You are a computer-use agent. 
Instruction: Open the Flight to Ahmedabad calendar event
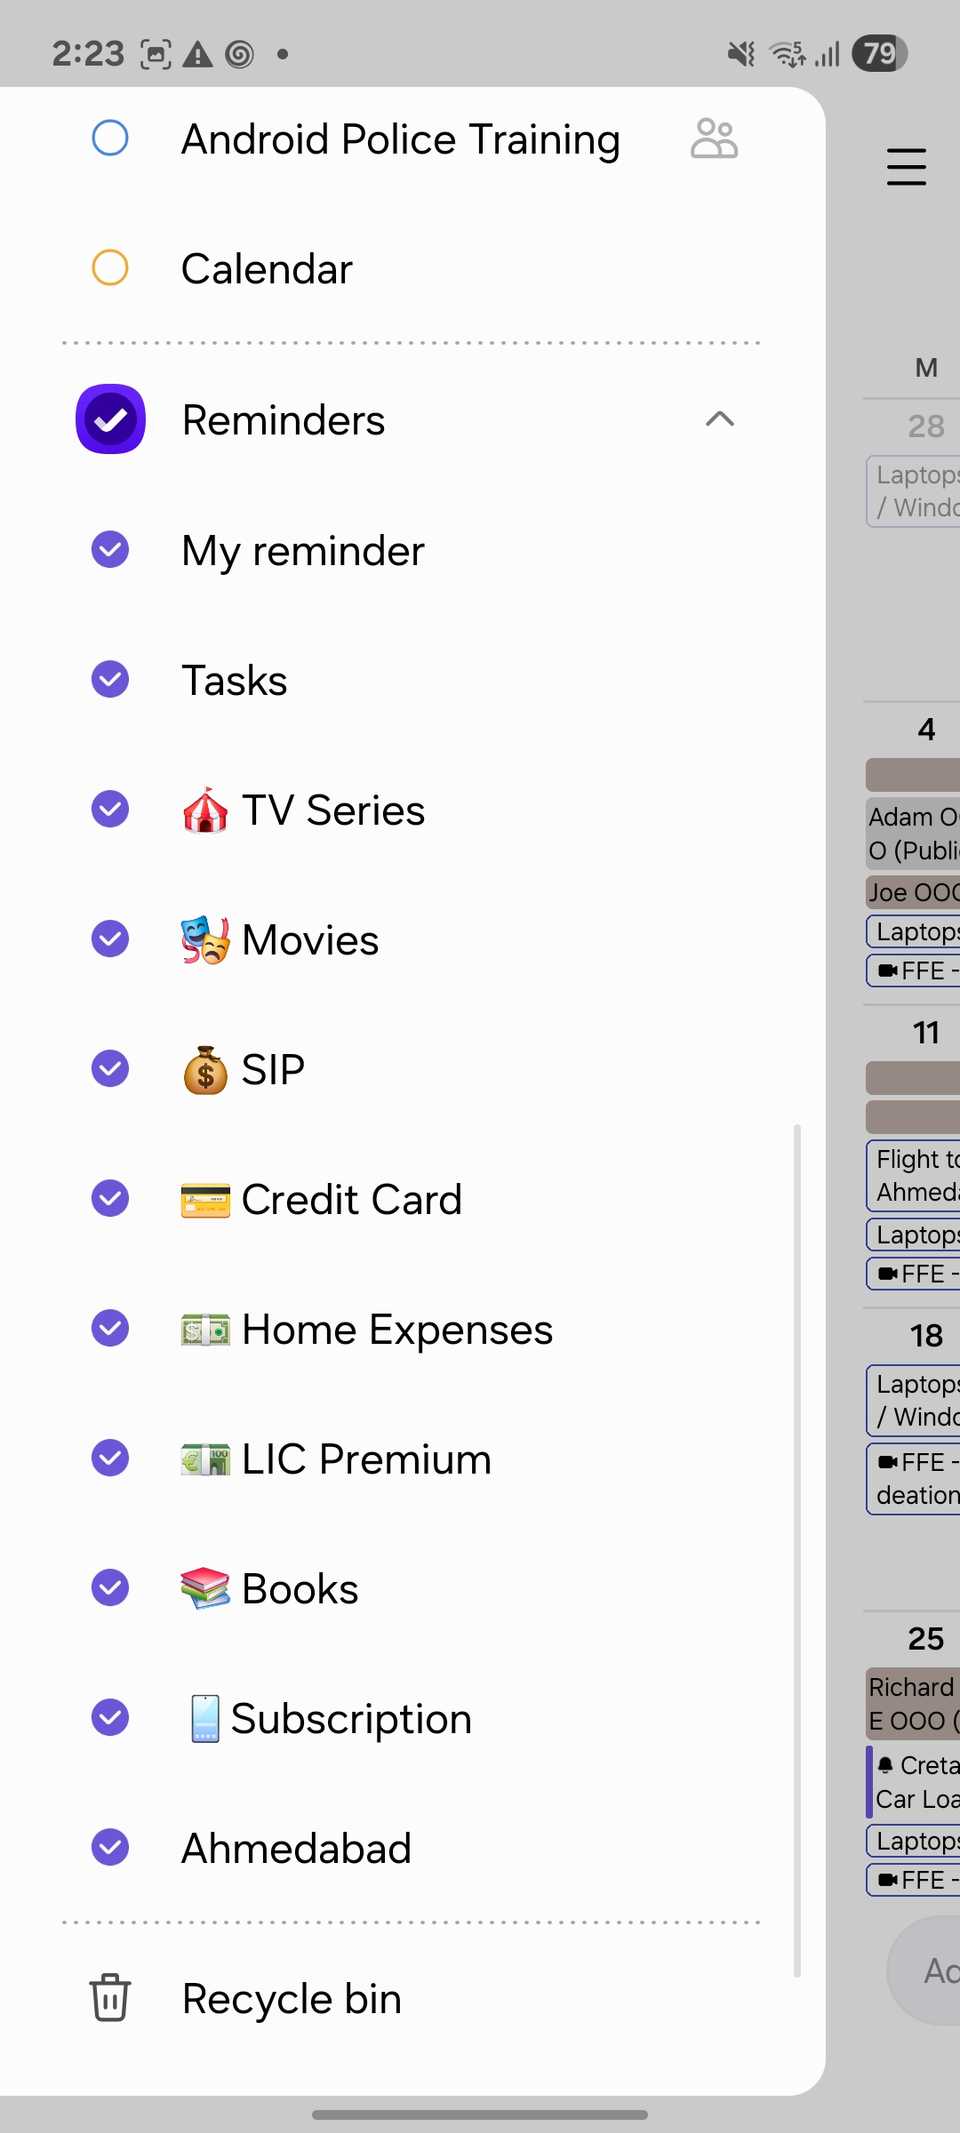(915, 1175)
